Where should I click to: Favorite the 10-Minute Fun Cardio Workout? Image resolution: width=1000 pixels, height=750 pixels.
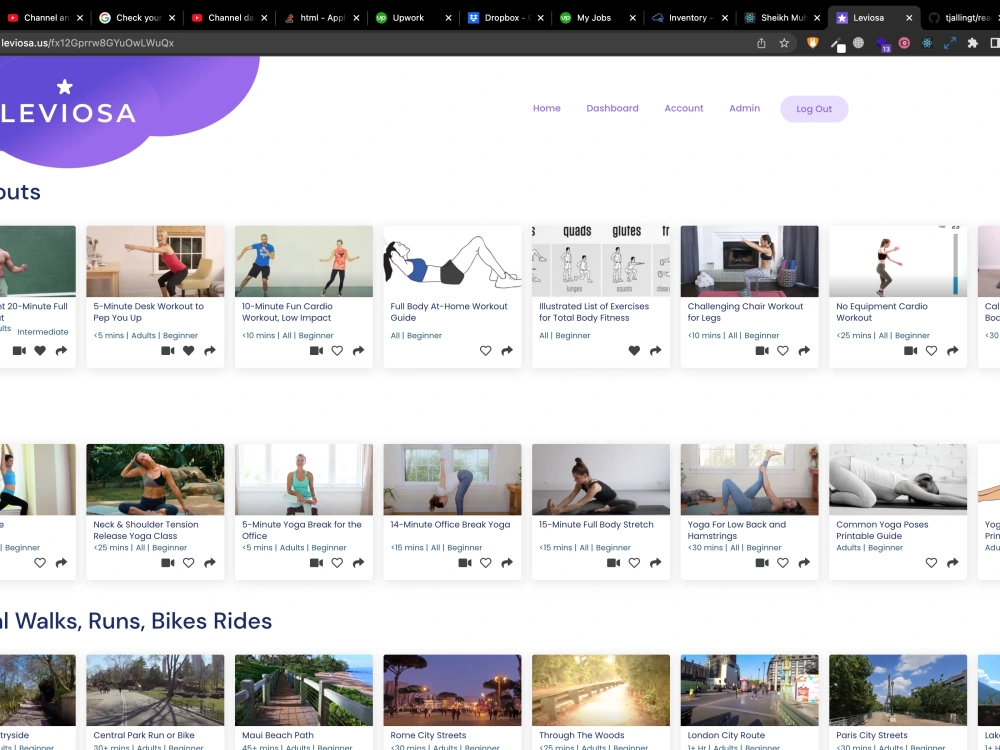(x=337, y=351)
